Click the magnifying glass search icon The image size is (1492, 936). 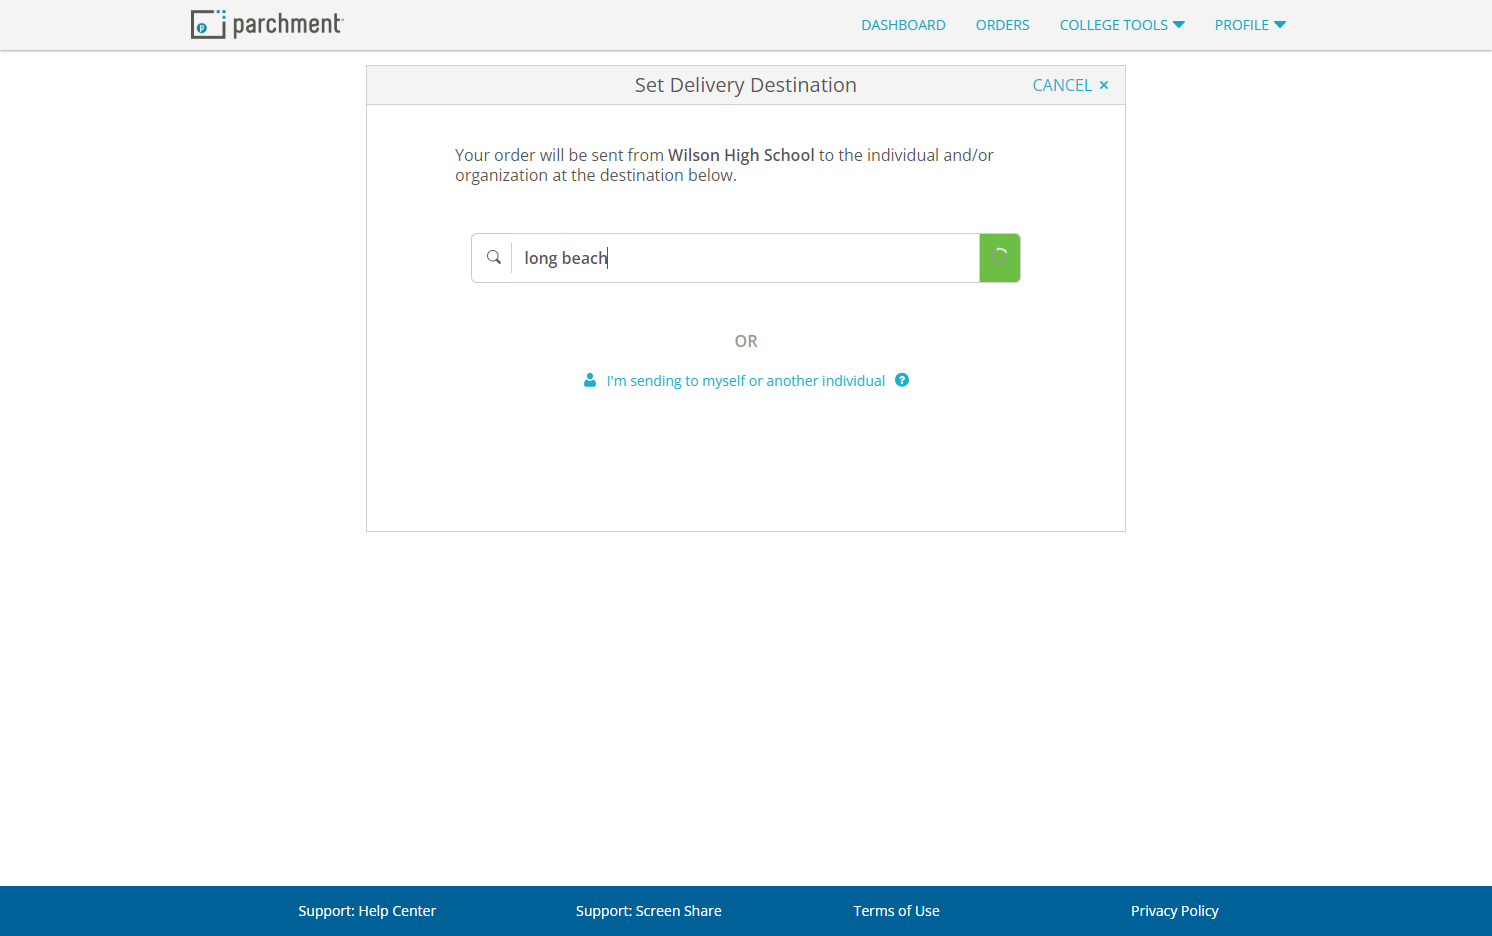point(494,258)
